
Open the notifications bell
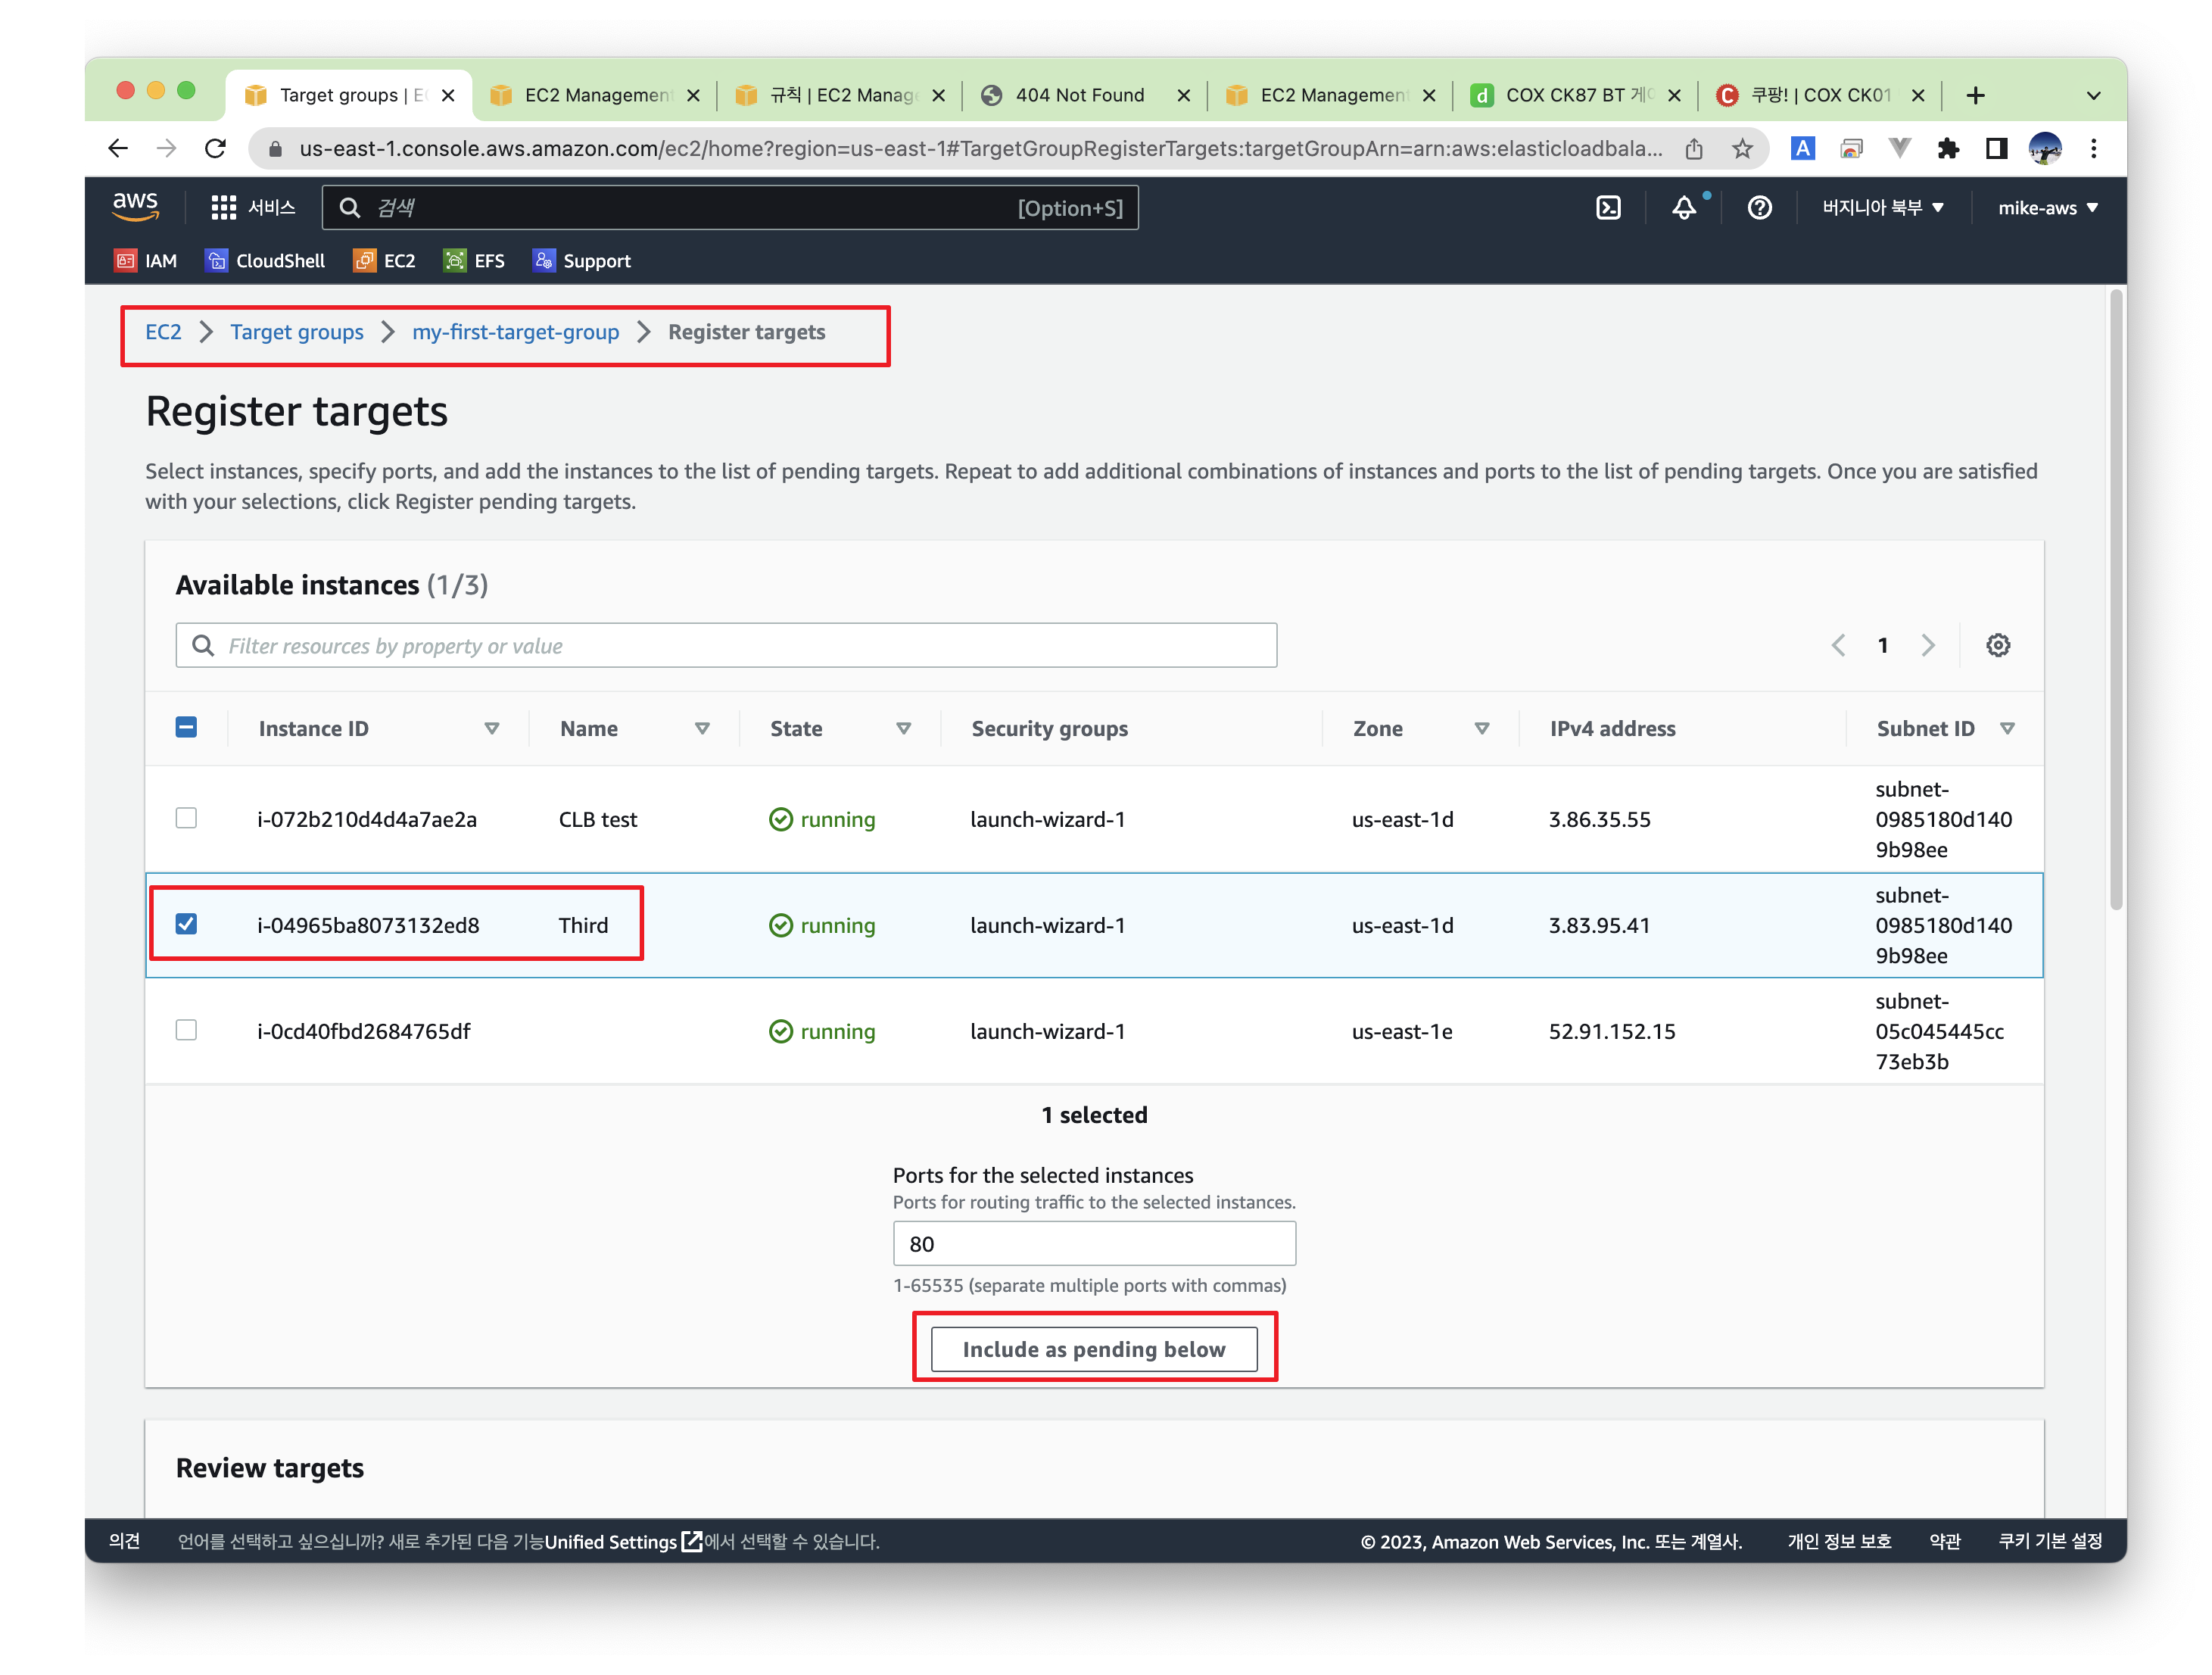[1684, 207]
